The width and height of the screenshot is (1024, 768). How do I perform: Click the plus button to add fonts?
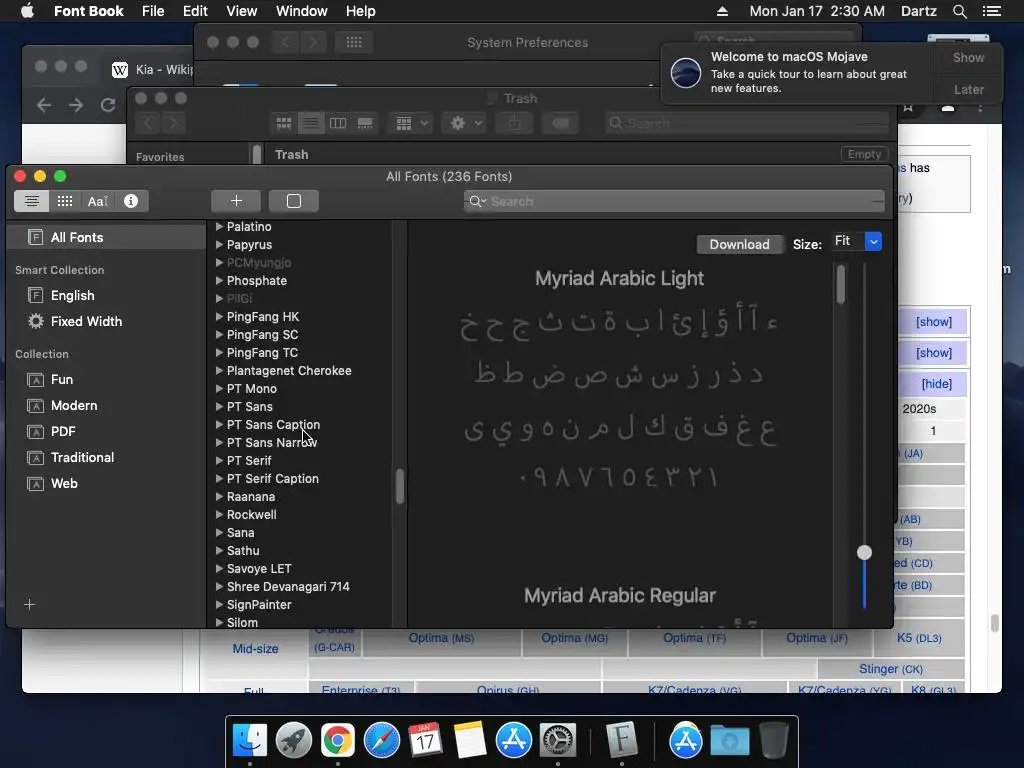coord(236,201)
